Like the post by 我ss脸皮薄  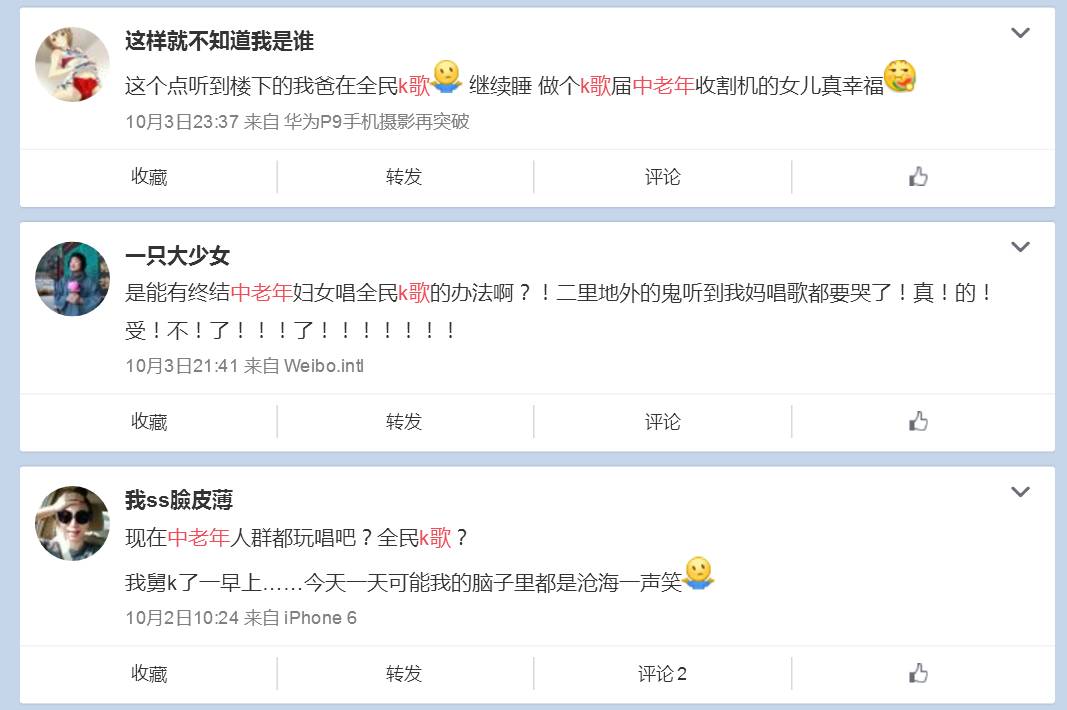coord(918,673)
